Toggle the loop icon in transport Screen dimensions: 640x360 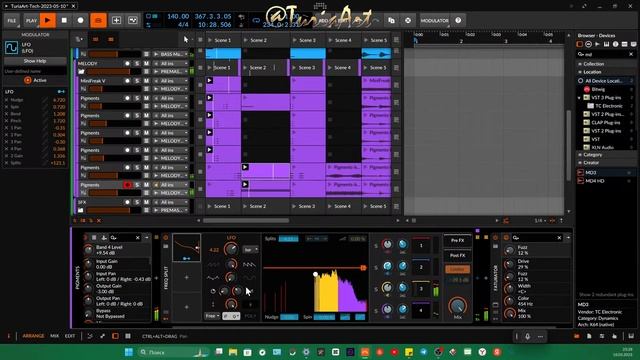tap(256, 20)
